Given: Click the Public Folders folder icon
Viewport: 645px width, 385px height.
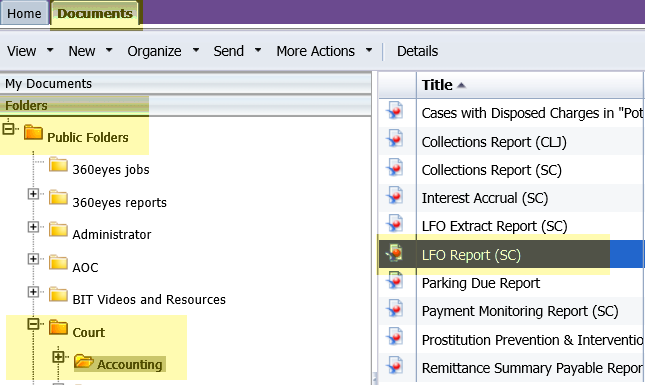Looking at the screenshot, I should 33,133.
